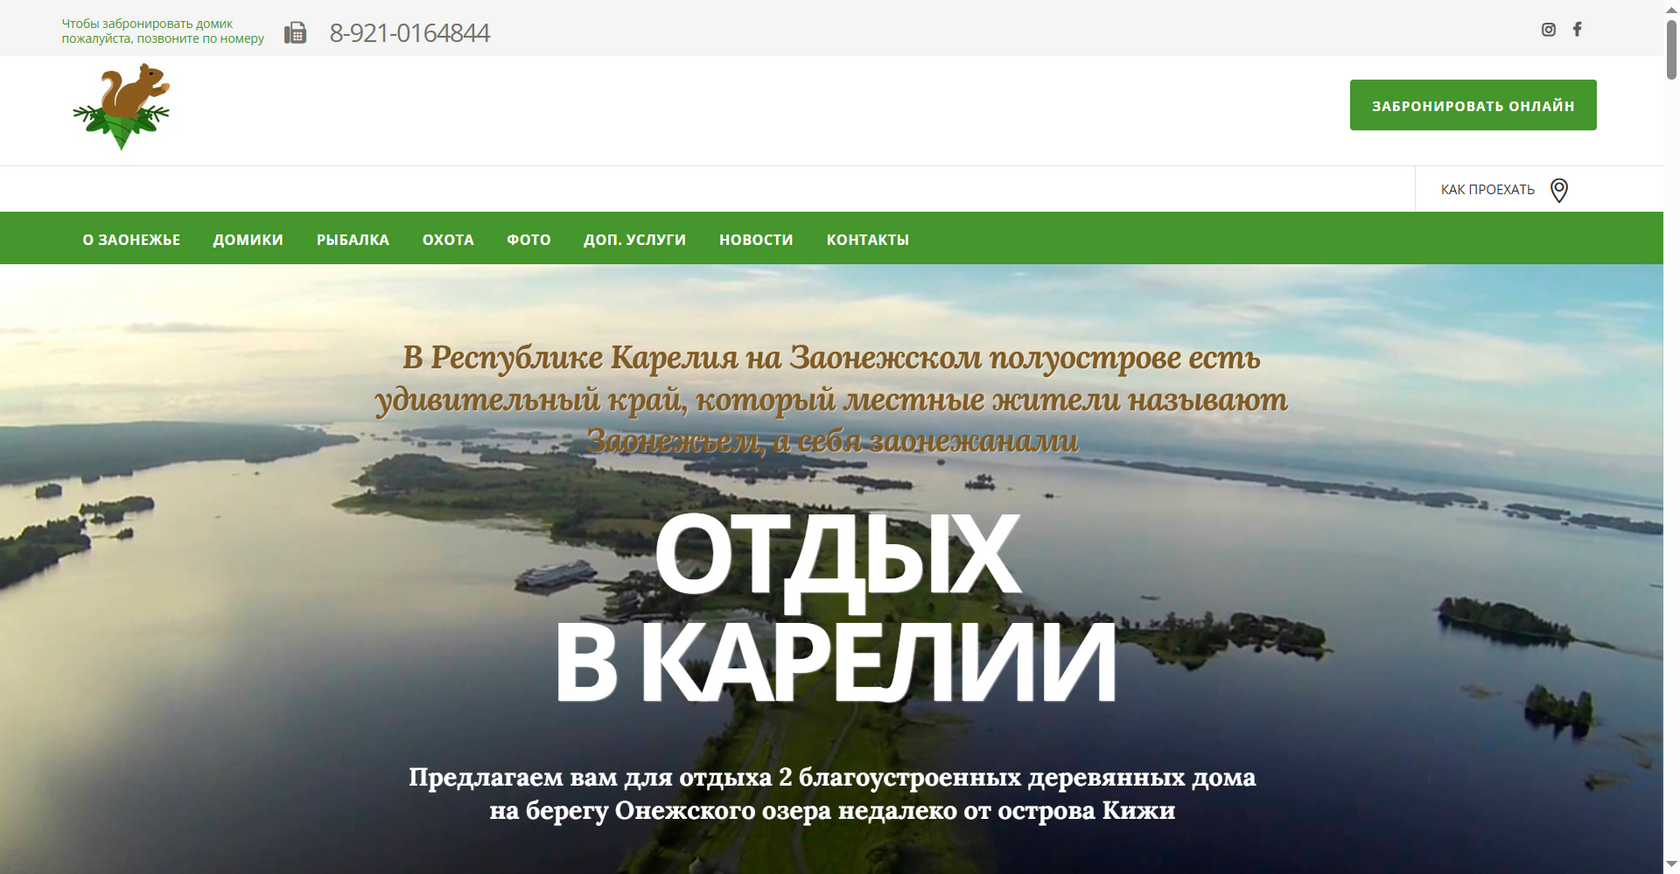This screenshot has width=1680, height=874.
Task: Click the map pin location icon
Action: pyautogui.click(x=1559, y=190)
